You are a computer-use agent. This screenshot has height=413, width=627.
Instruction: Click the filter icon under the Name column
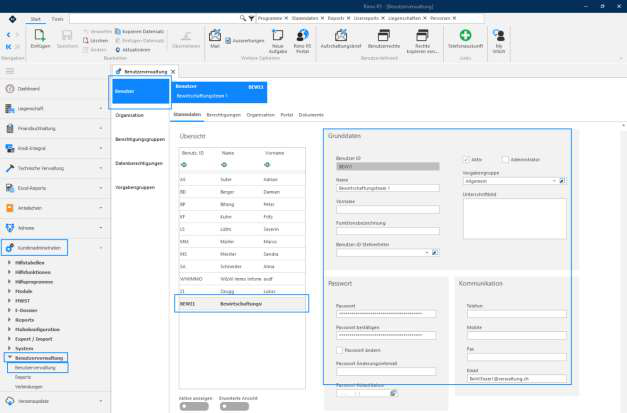(x=224, y=165)
